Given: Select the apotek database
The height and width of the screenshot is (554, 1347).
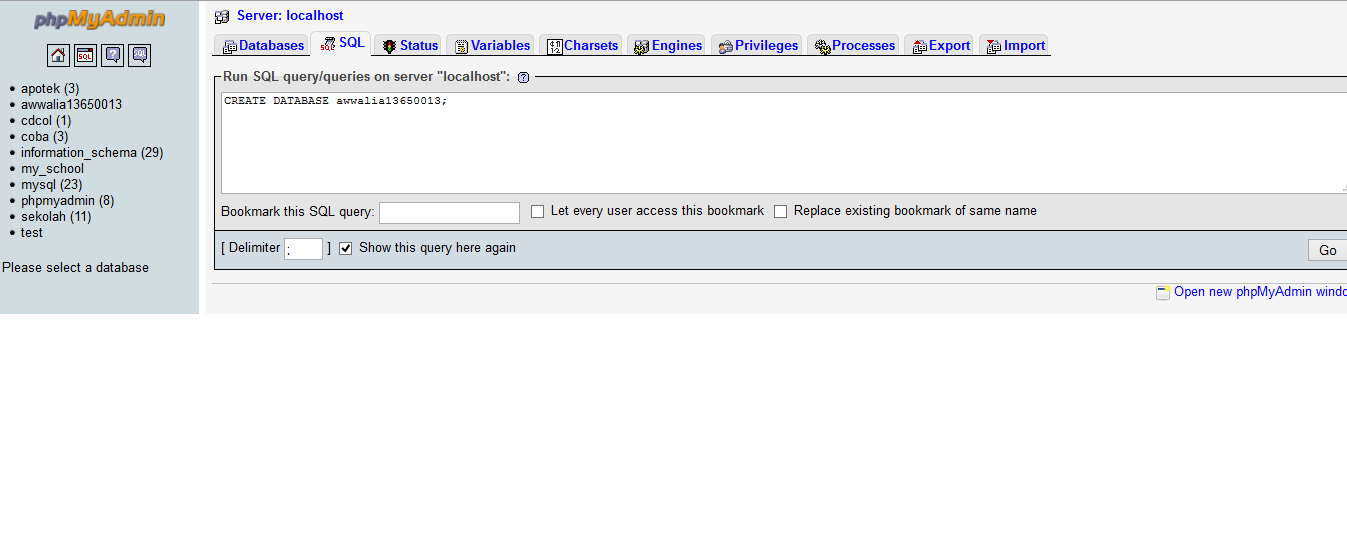Looking at the screenshot, I should 50,88.
